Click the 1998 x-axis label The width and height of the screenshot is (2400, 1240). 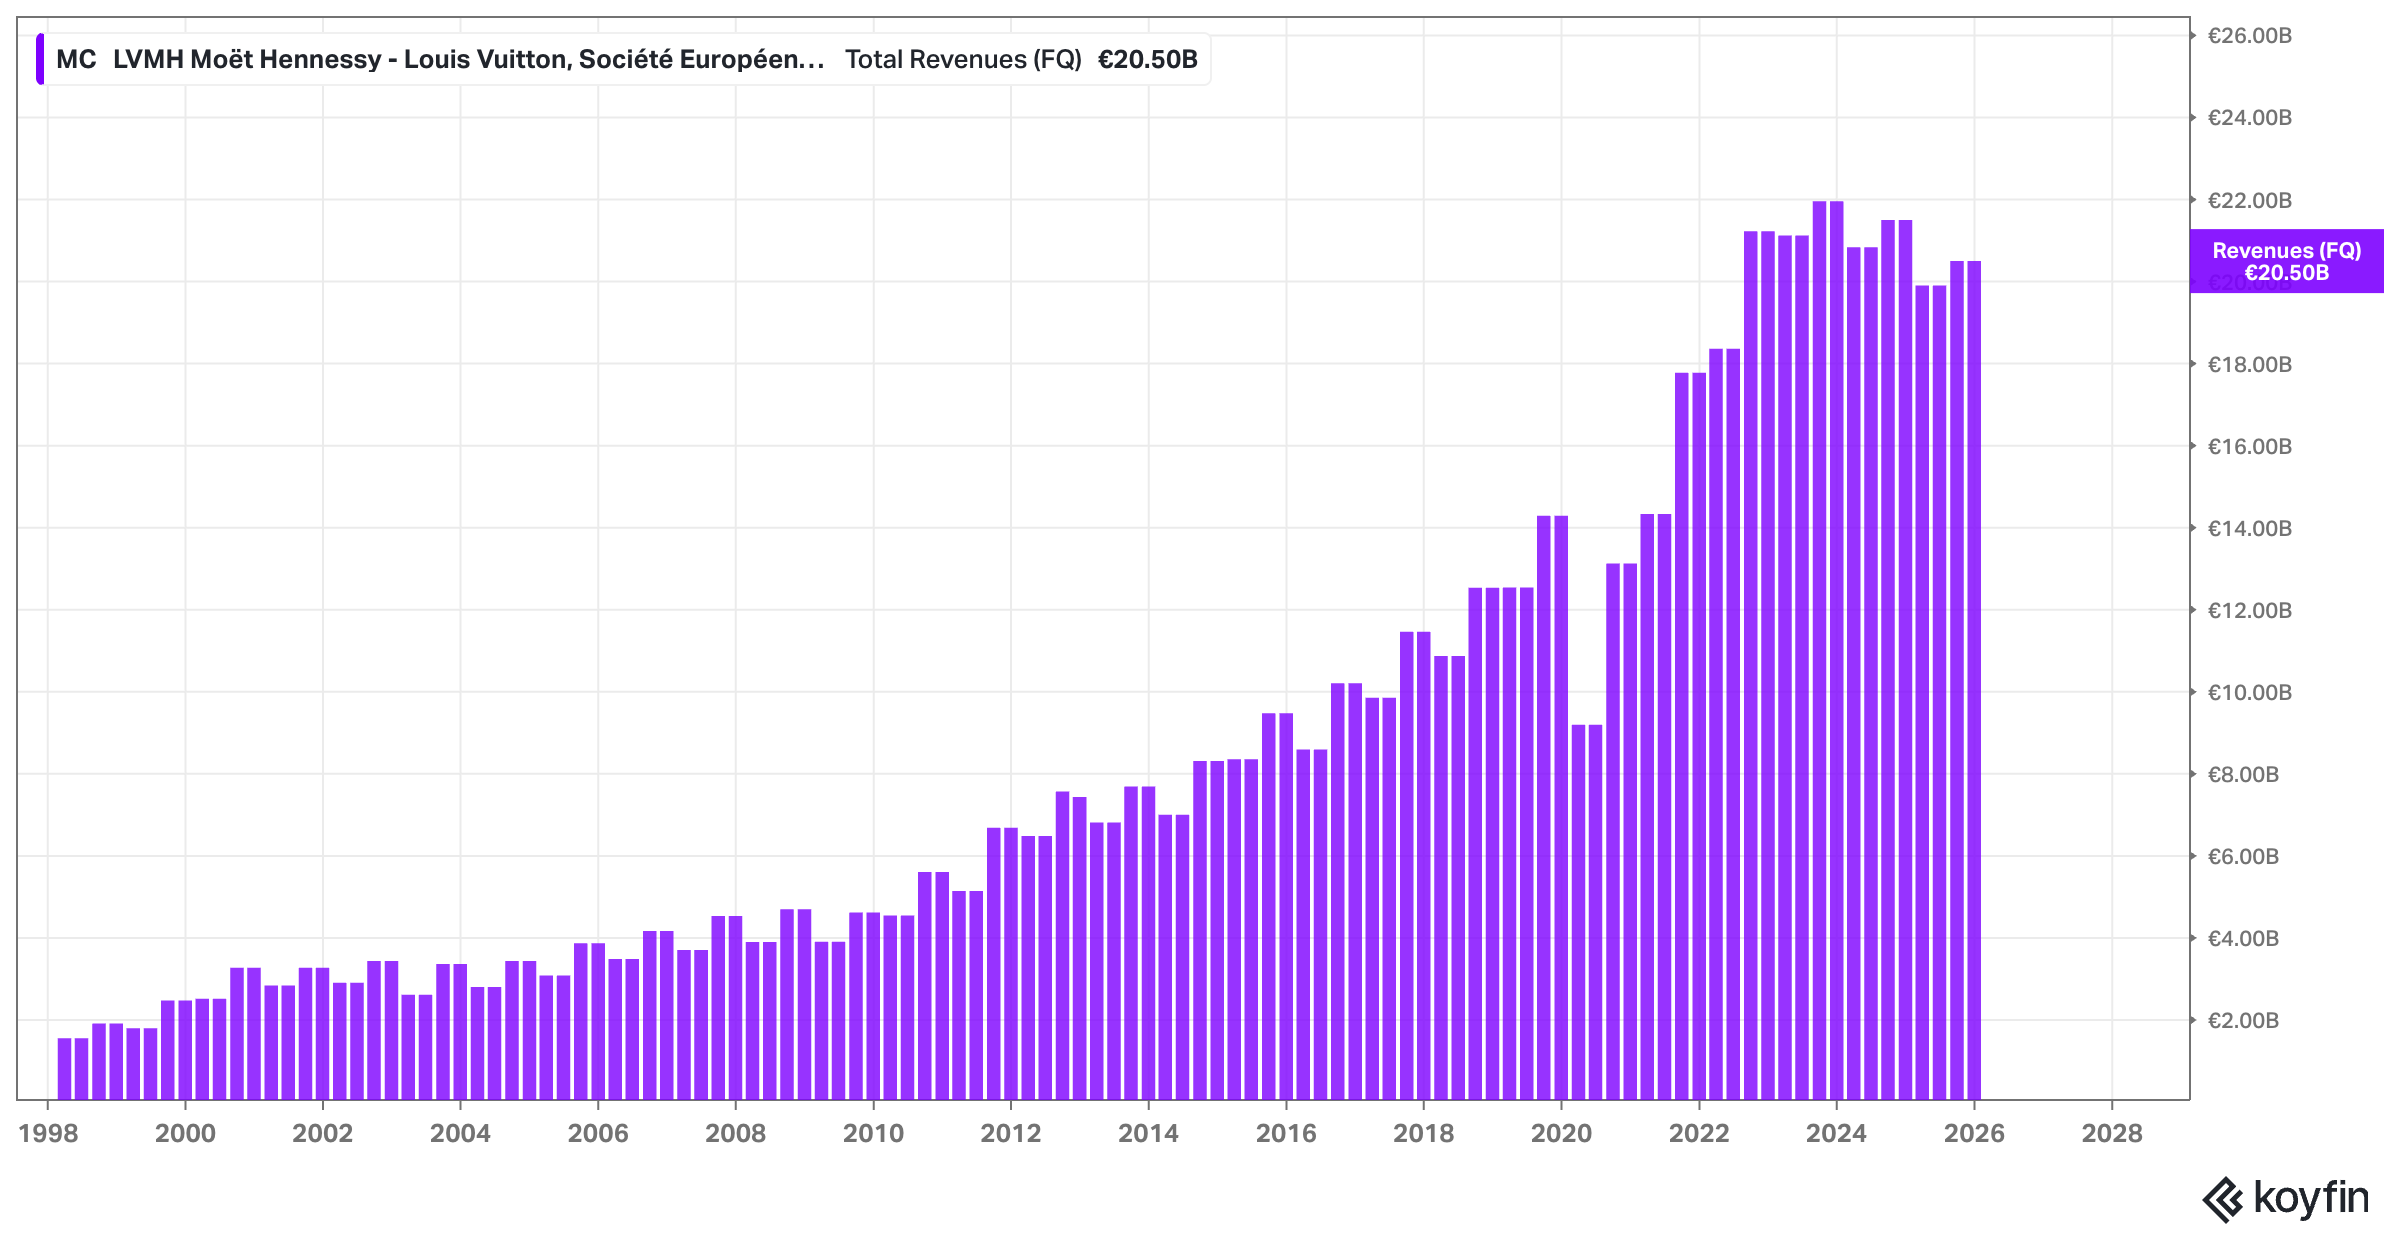point(48,1133)
